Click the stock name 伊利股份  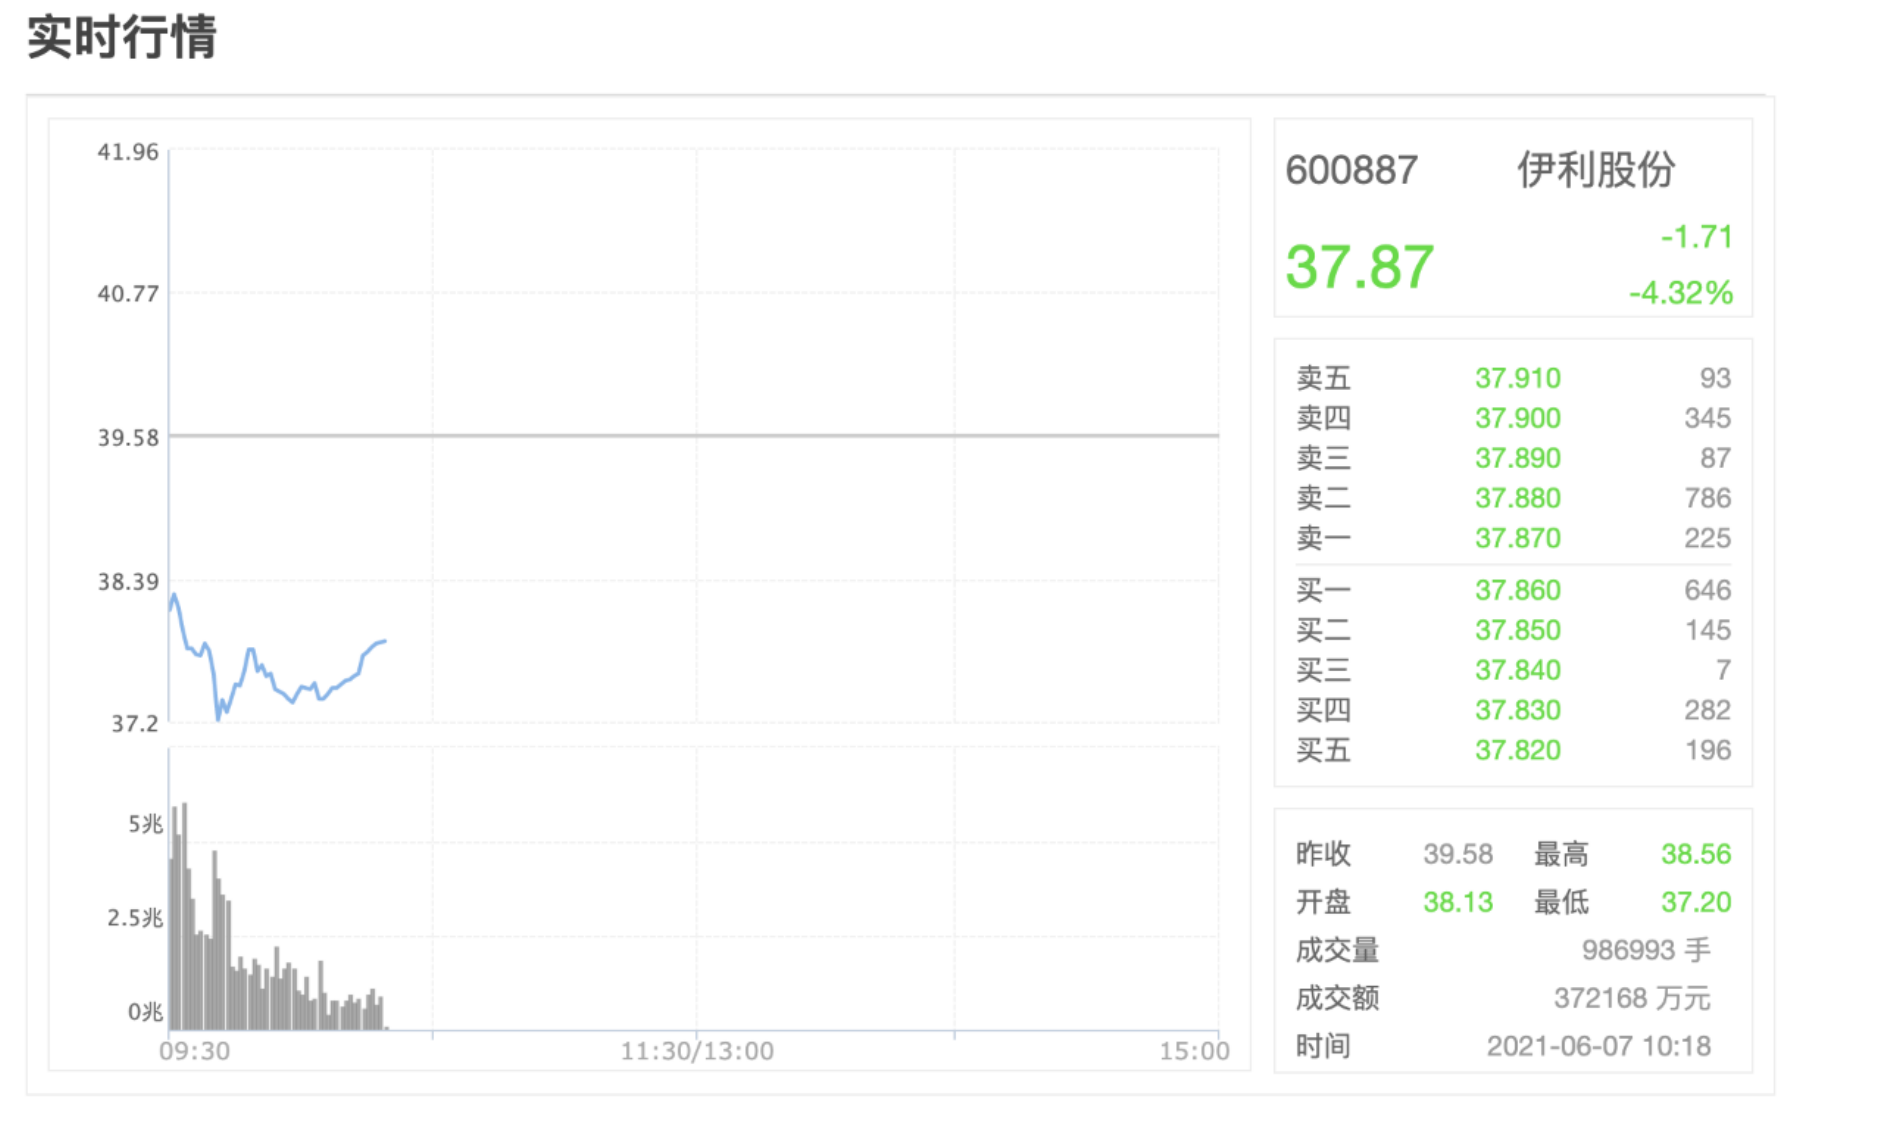[1595, 169]
